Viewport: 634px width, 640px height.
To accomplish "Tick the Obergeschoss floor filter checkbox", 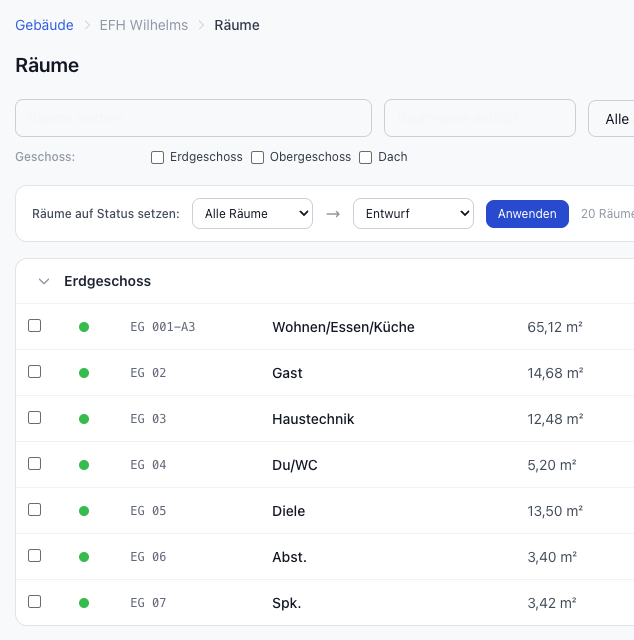I will (257, 157).
